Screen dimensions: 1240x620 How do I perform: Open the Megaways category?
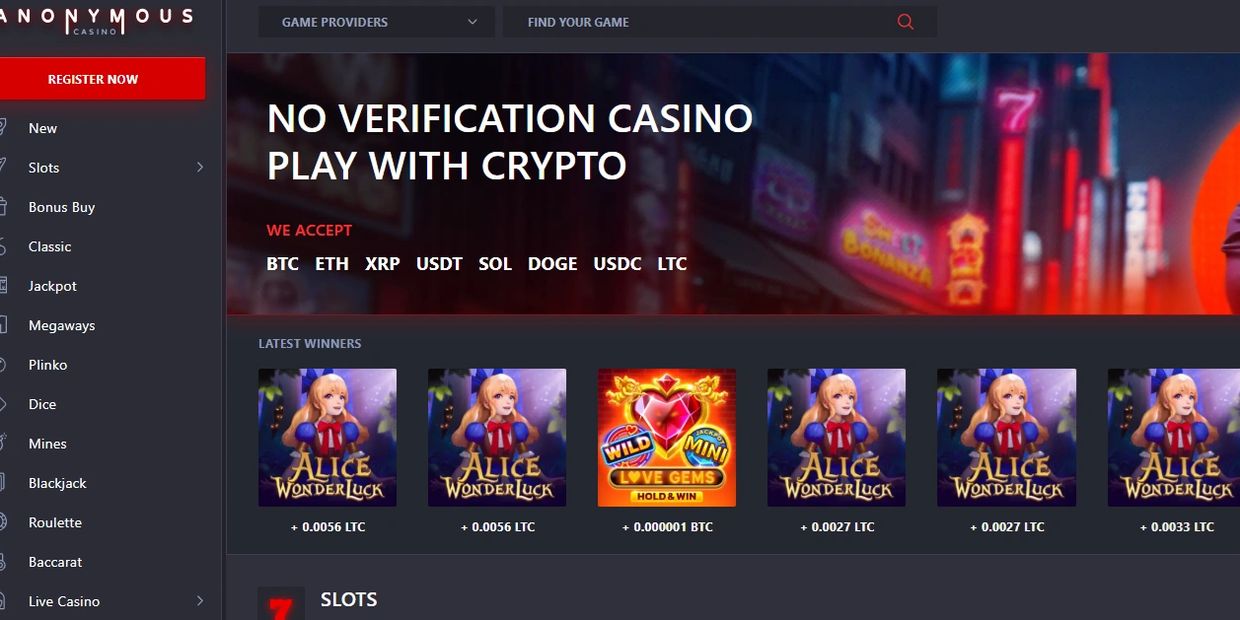point(62,325)
